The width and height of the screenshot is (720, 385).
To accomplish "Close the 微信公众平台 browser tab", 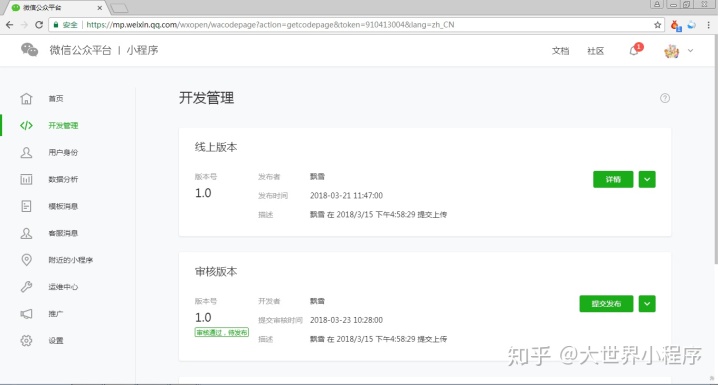I will (x=100, y=8).
